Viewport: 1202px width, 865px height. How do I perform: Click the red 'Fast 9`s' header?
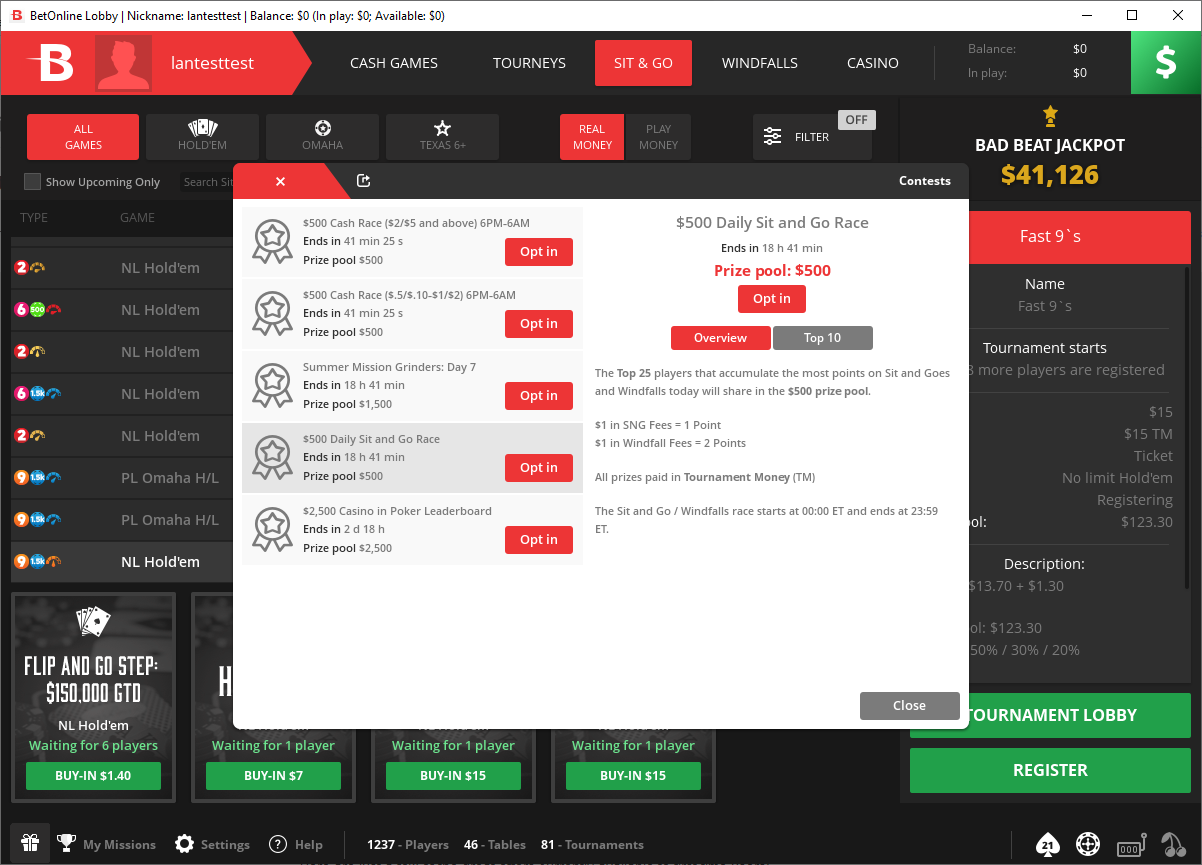click(x=1050, y=237)
